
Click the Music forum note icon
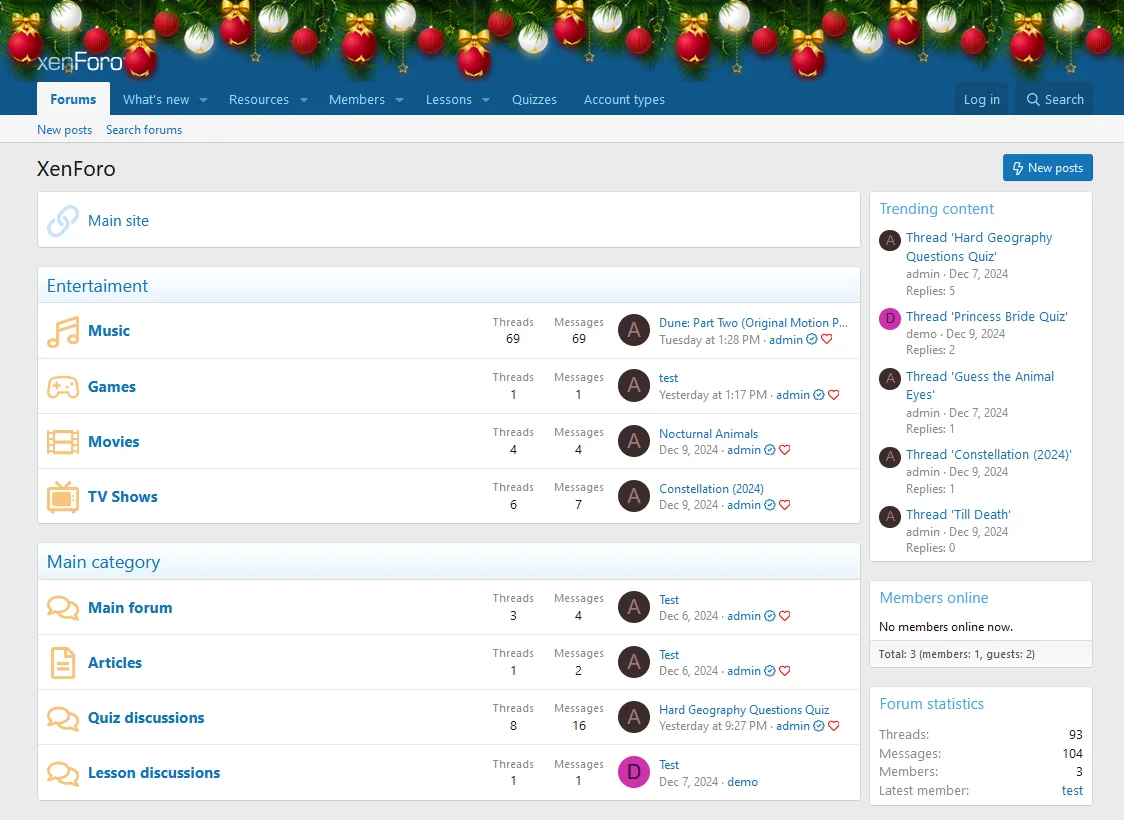coord(63,331)
